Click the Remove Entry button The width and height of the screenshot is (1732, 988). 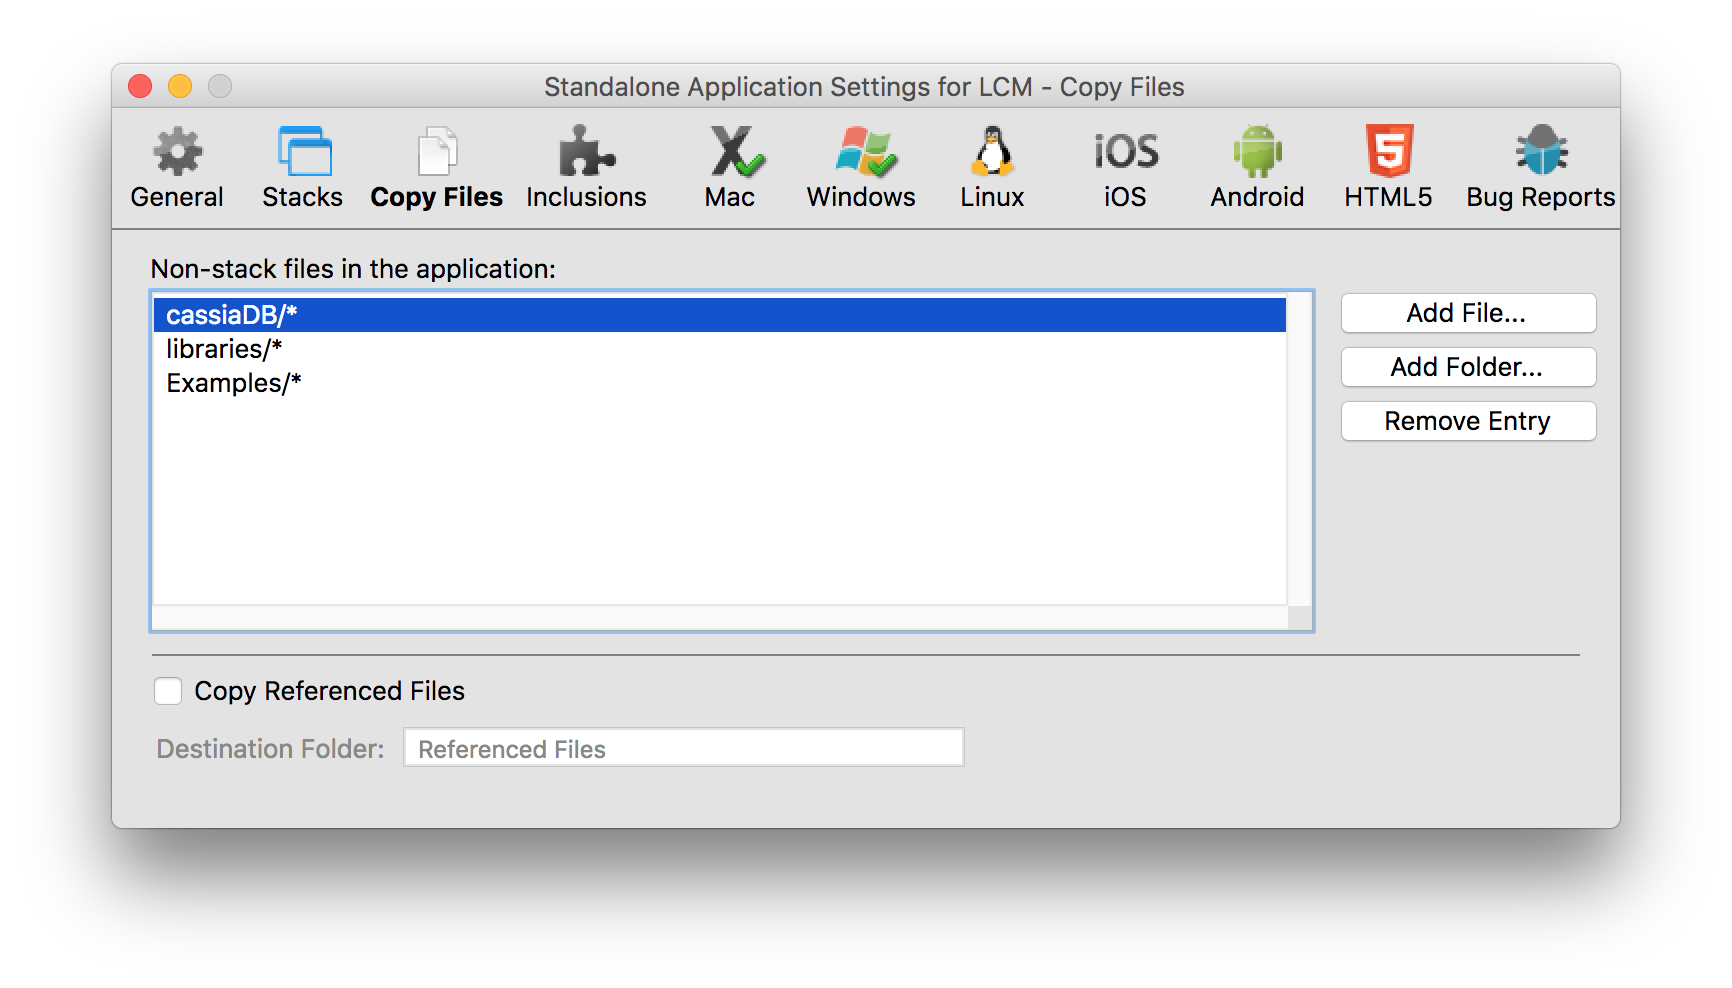(x=1468, y=421)
